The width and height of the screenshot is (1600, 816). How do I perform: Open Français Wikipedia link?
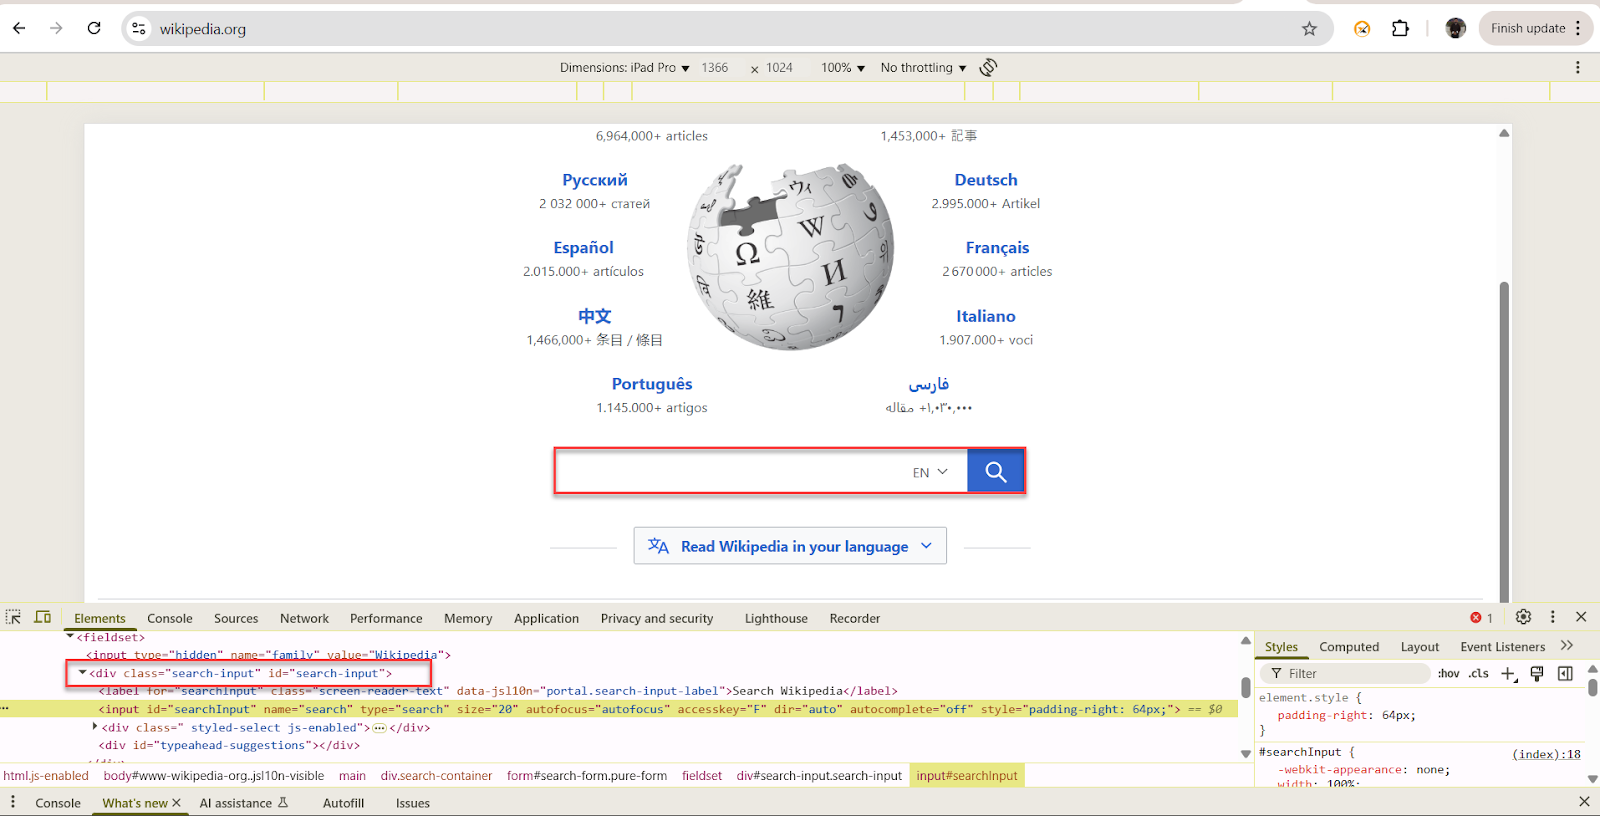pos(997,248)
